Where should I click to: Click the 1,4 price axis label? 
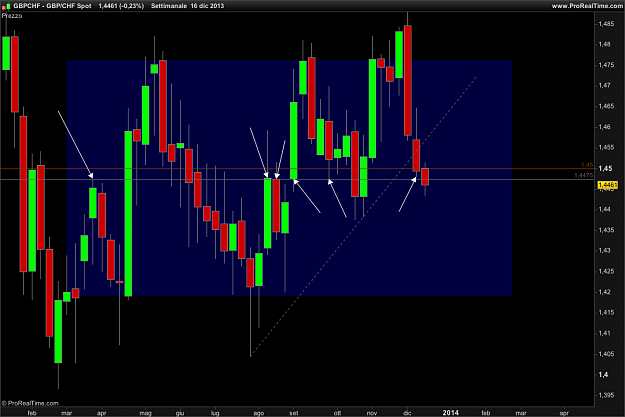tap(603, 375)
